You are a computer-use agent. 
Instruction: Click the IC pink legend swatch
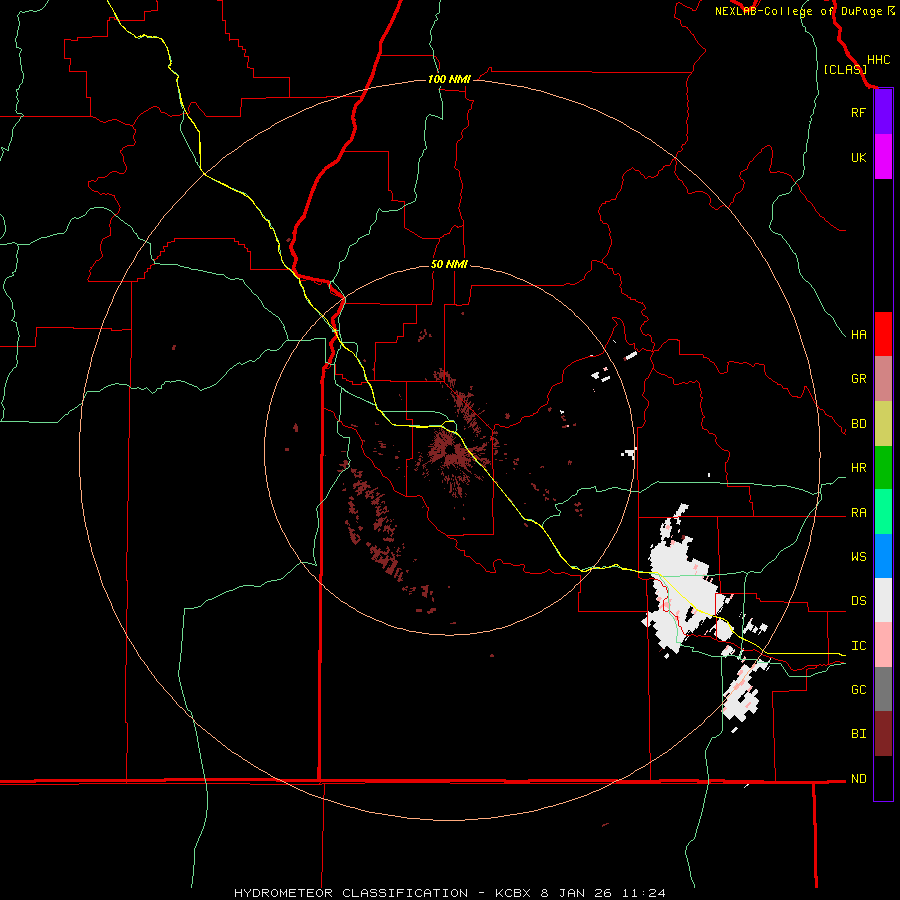(x=883, y=645)
